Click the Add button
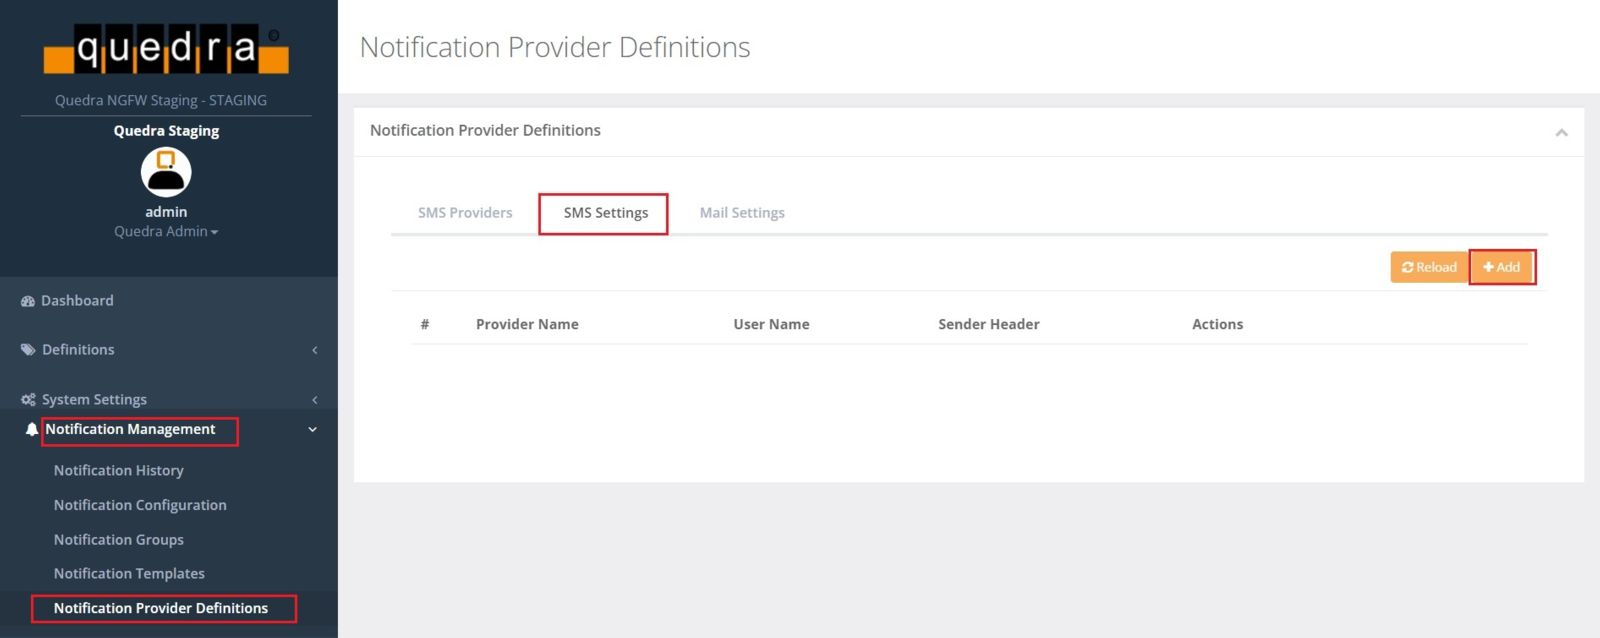Screen dimensions: 1600x638 (1501, 267)
